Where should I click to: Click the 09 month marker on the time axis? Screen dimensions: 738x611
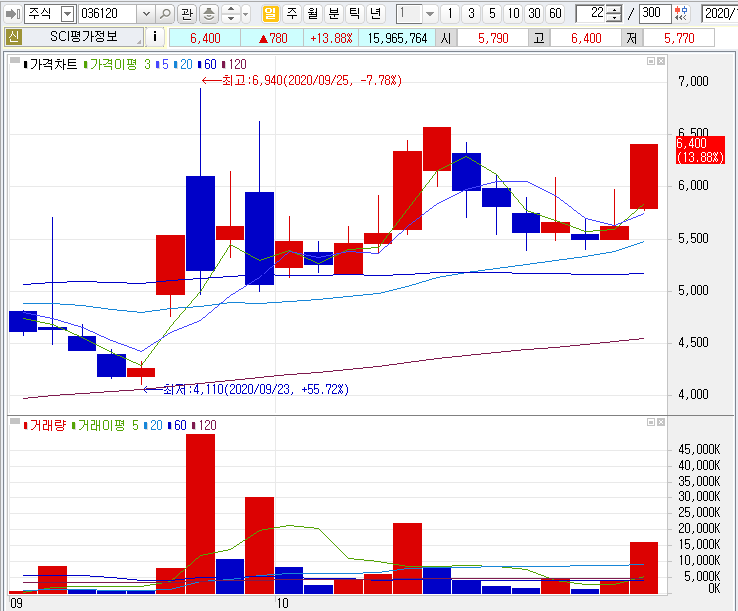pyautogui.click(x=16, y=603)
